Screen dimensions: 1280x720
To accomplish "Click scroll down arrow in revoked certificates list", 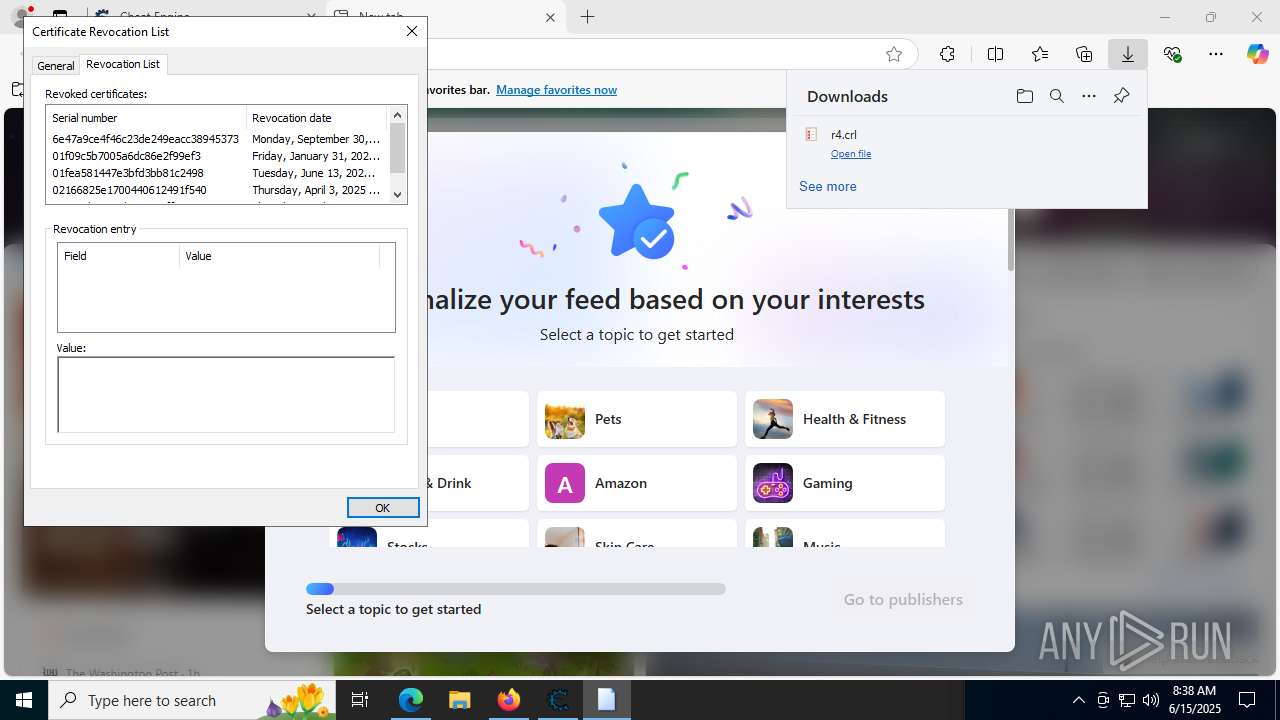I will (398, 195).
